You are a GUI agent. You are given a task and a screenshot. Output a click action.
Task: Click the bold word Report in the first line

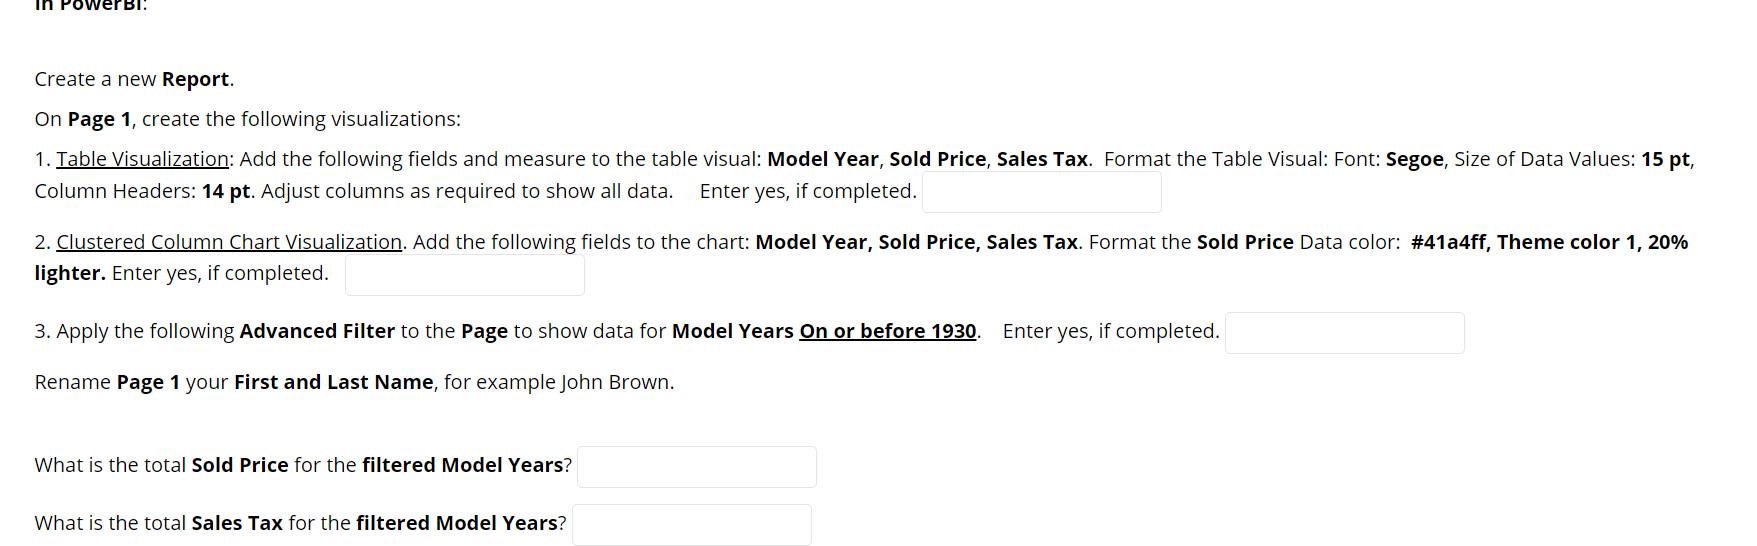(x=195, y=79)
